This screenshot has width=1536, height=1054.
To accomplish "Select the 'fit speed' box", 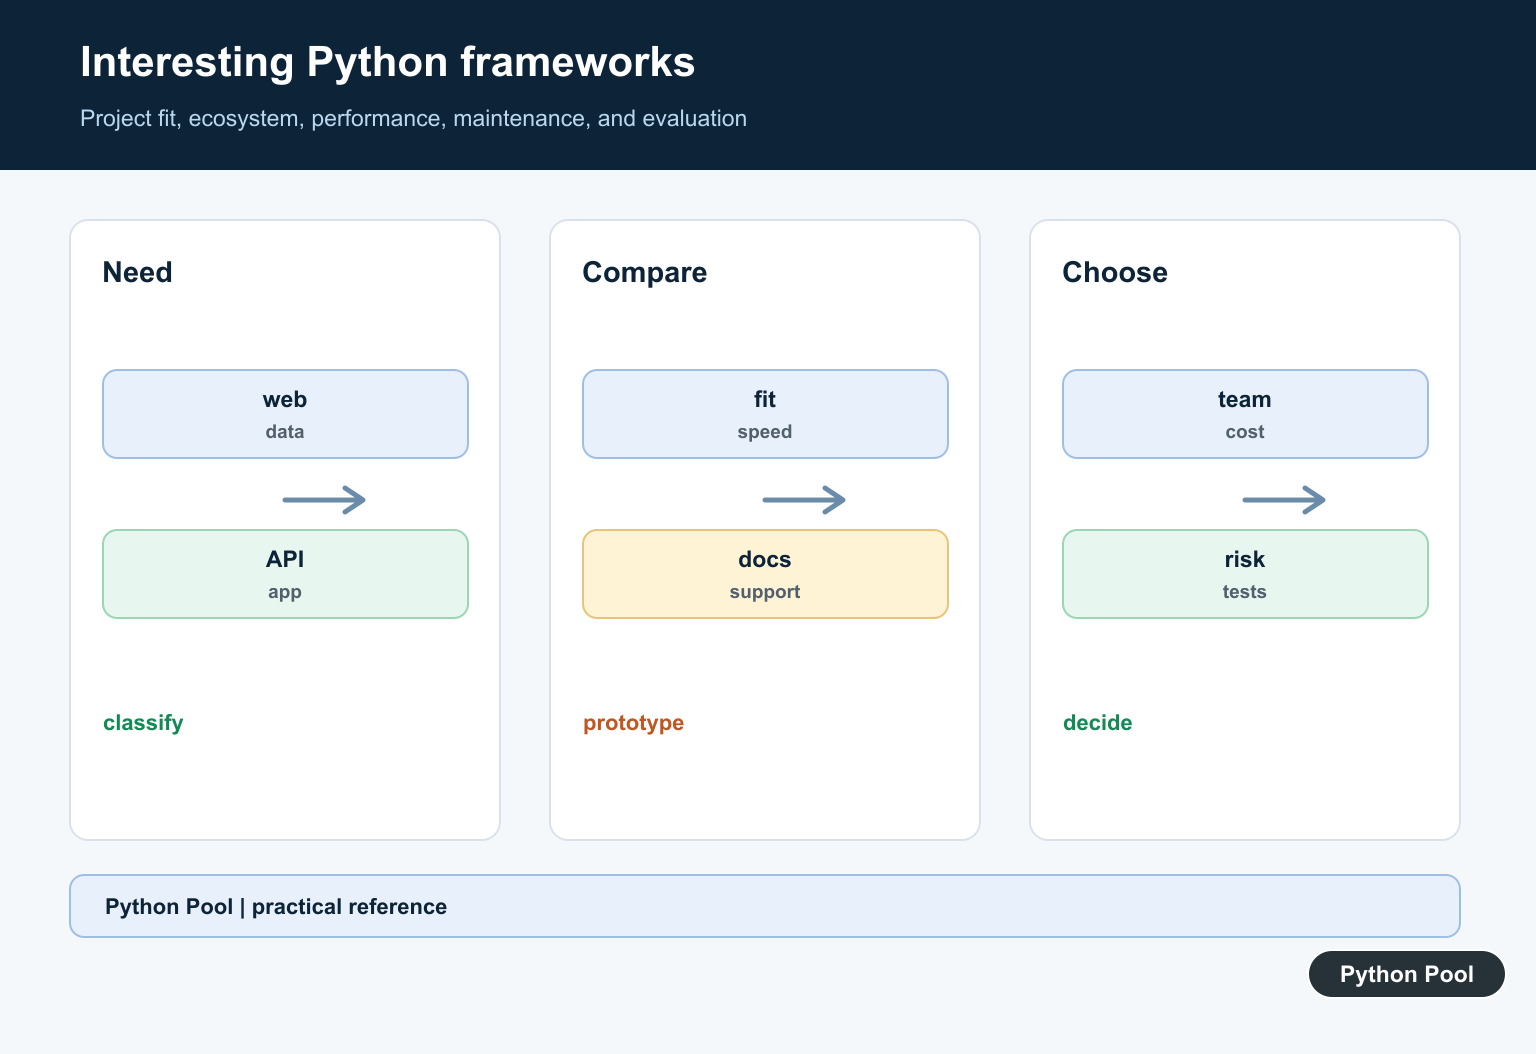I will pyautogui.click(x=765, y=414).
